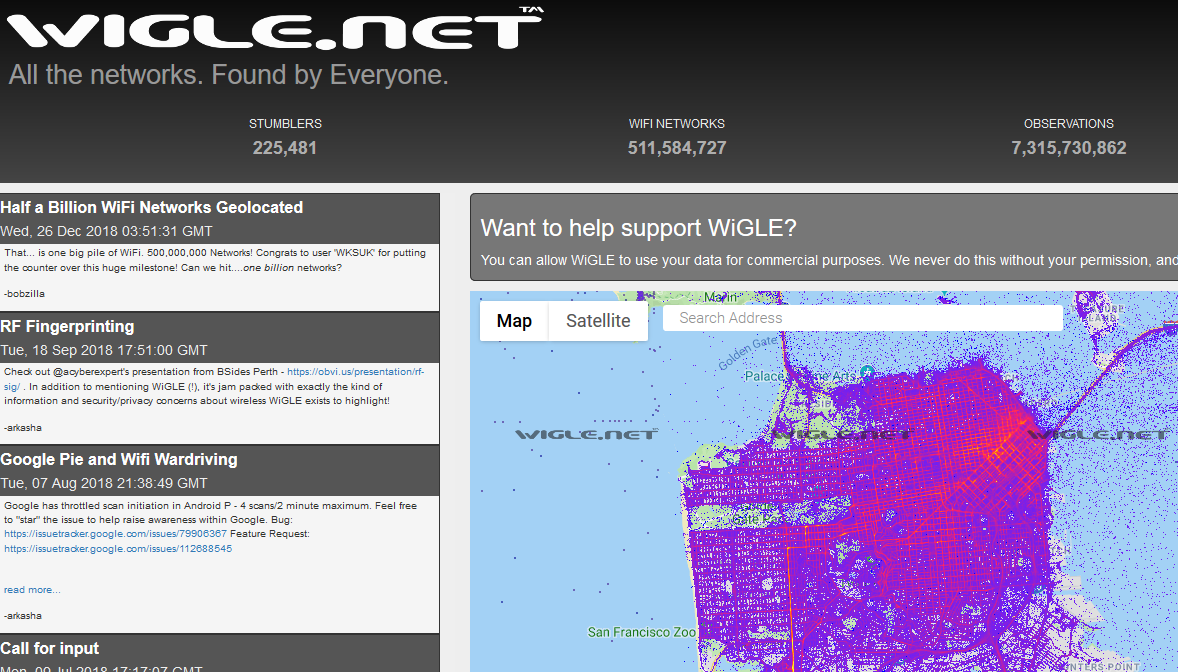
Task: Click date Tue, 18 Sep 2018 17:51:00 GMT
Action: (x=104, y=350)
